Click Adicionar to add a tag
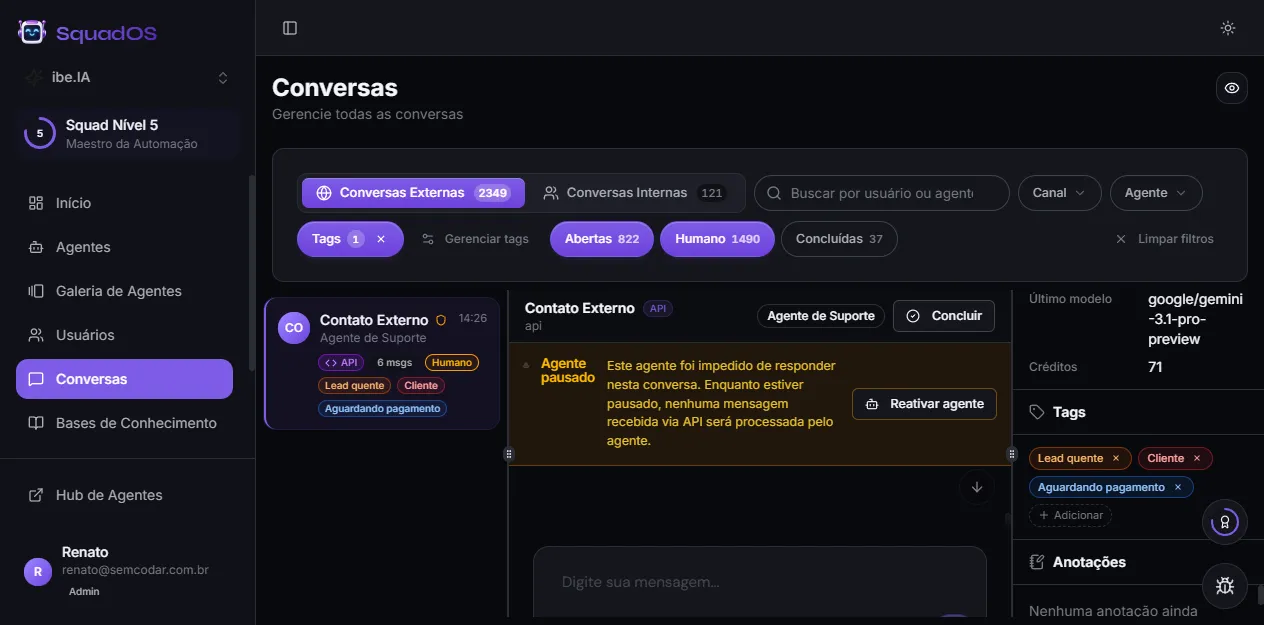 point(1070,515)
